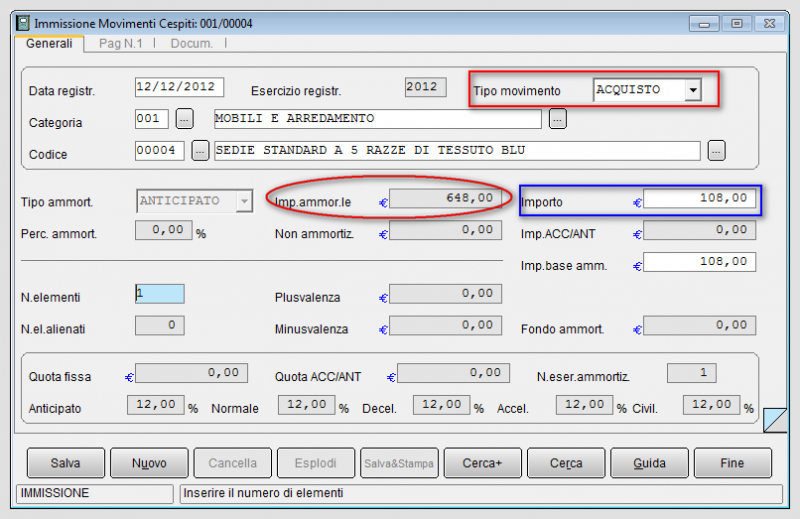The image size is (800, 519).
Task: Click the Salva&Stampa button
Action: (399, 463)
